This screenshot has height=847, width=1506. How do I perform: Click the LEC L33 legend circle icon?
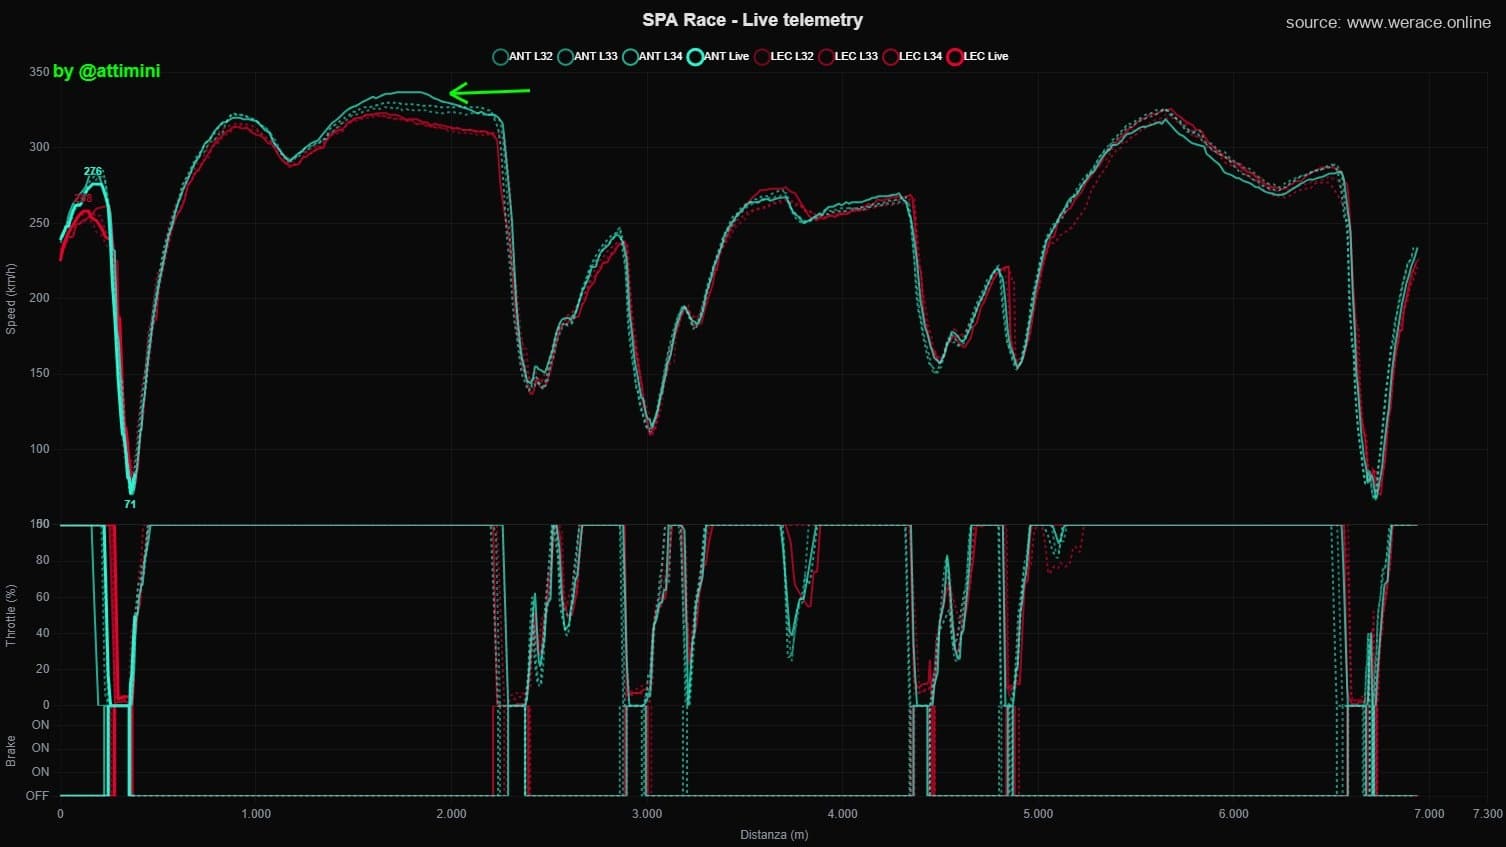point(826,57)
